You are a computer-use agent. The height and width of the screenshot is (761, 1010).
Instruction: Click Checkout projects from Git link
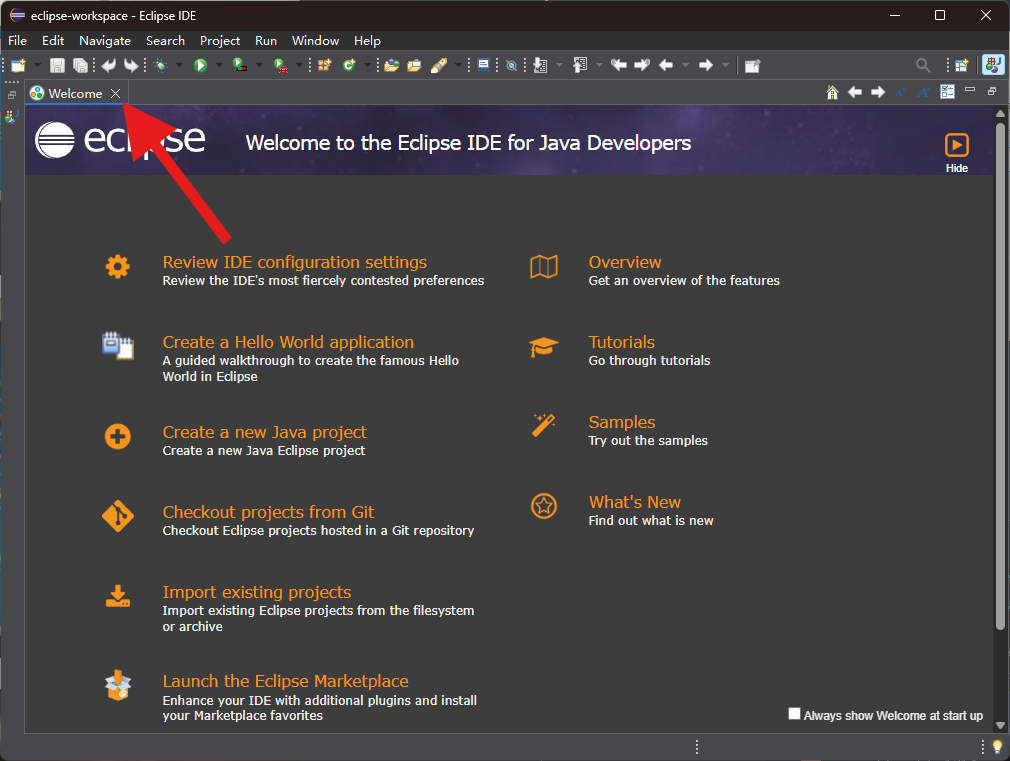[268, 512]
